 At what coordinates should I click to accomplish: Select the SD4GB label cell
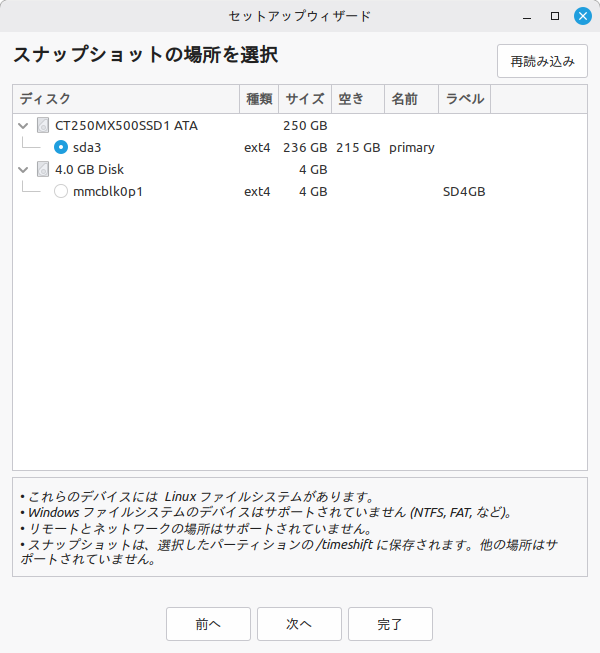[x=464, y=192]
